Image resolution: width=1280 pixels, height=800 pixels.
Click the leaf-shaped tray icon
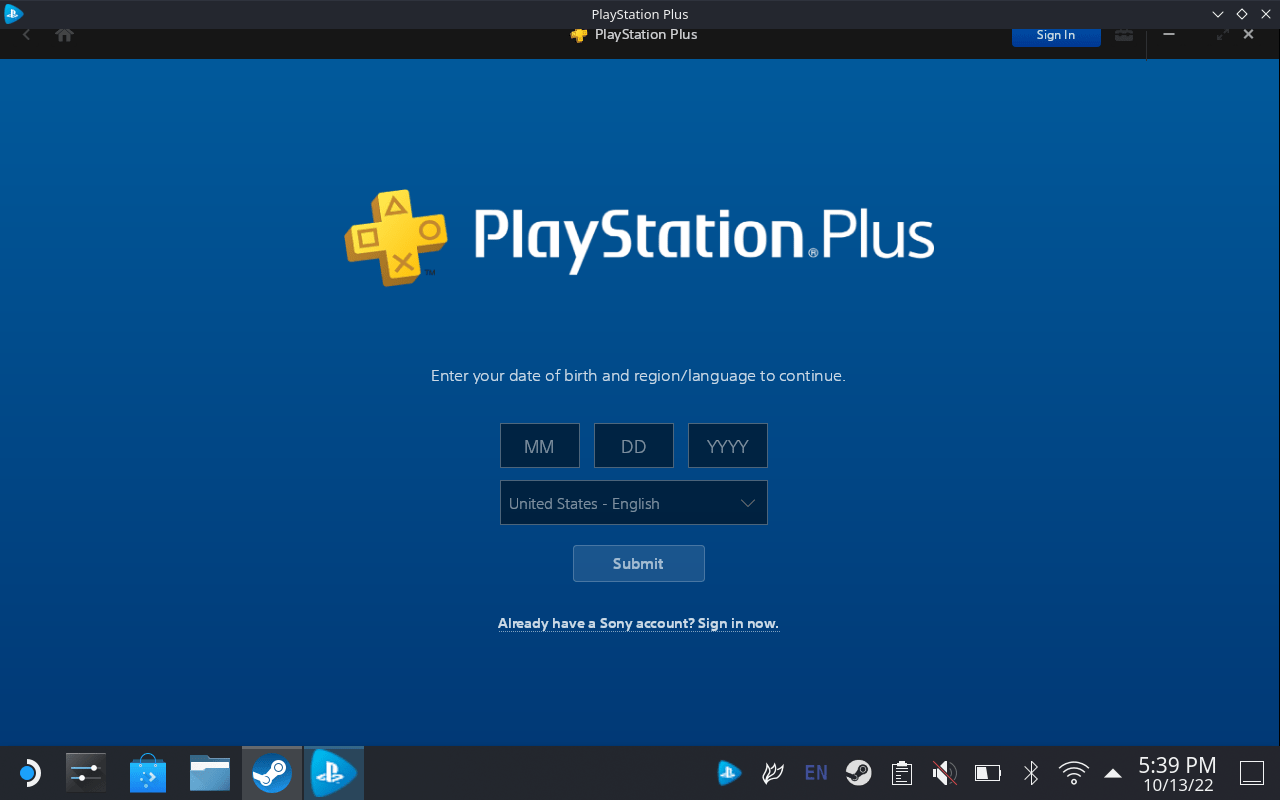(773, 773)
